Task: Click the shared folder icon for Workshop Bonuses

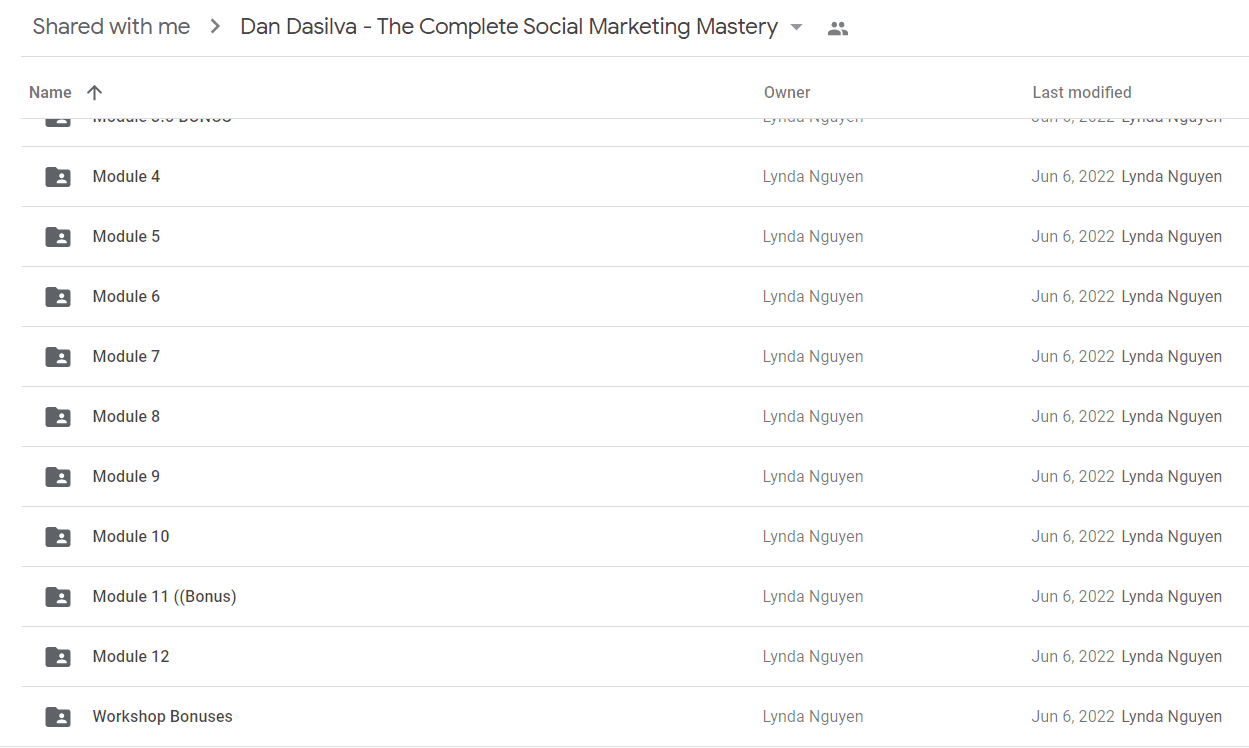Action: coord(58,717)
